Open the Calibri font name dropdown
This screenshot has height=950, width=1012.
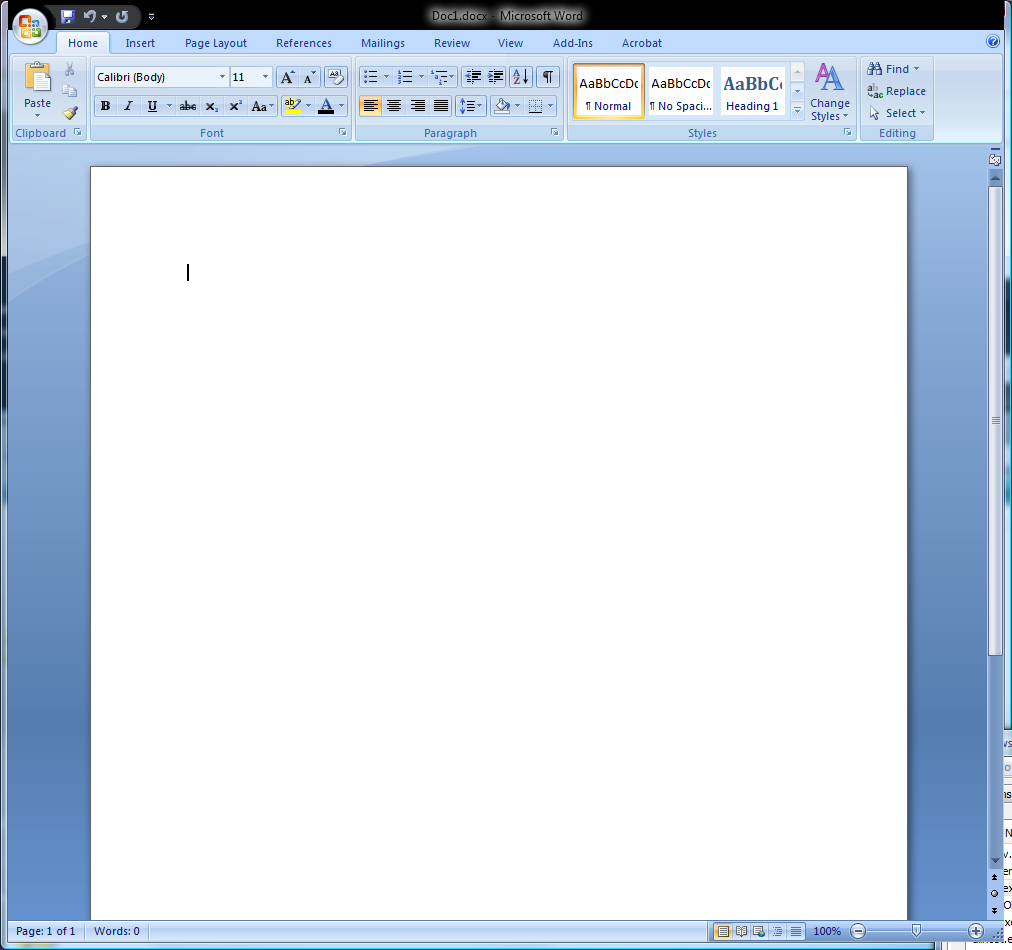coord(222,77)
